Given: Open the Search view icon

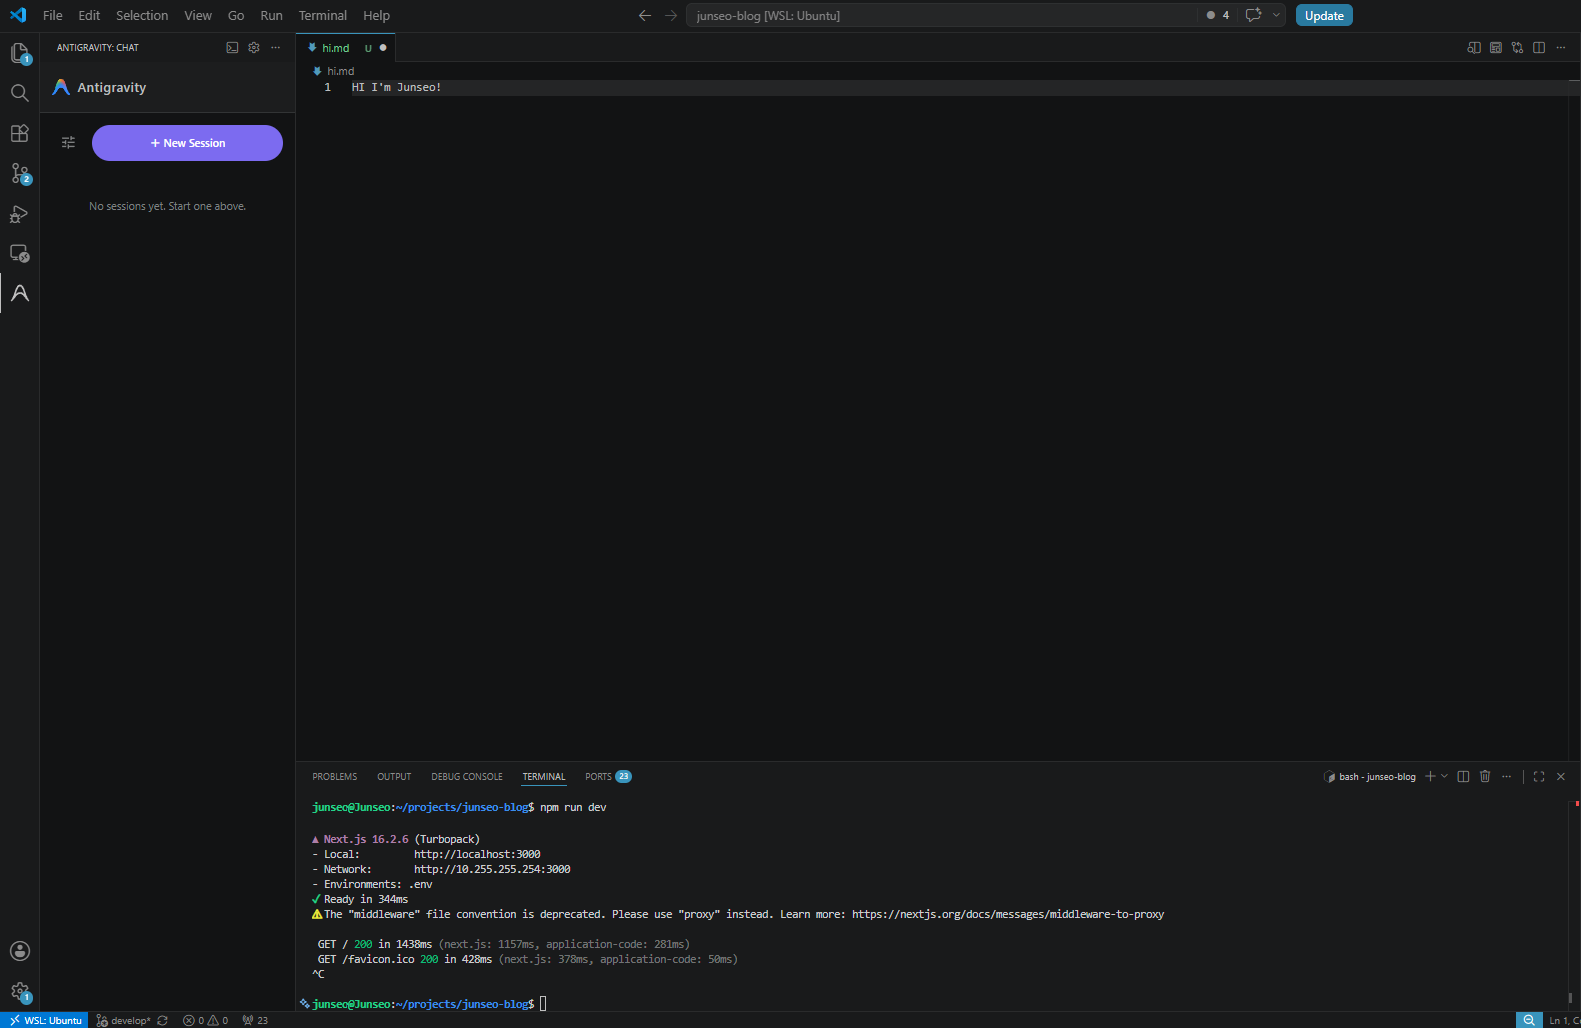Looking at the screenshot, I should (19, 93).
